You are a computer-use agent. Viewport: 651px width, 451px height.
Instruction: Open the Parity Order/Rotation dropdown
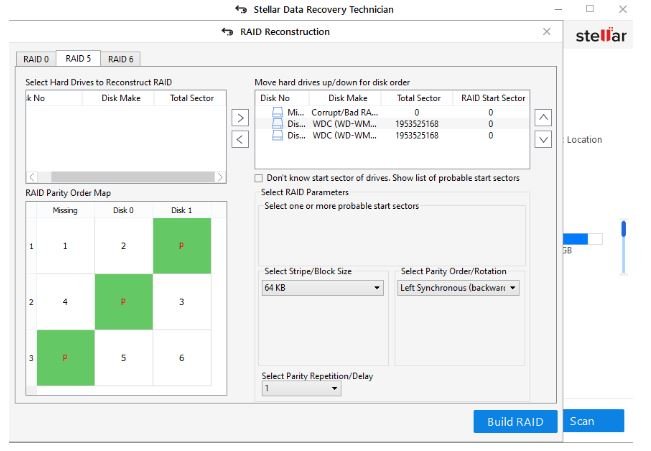click(x=457, y=287)
